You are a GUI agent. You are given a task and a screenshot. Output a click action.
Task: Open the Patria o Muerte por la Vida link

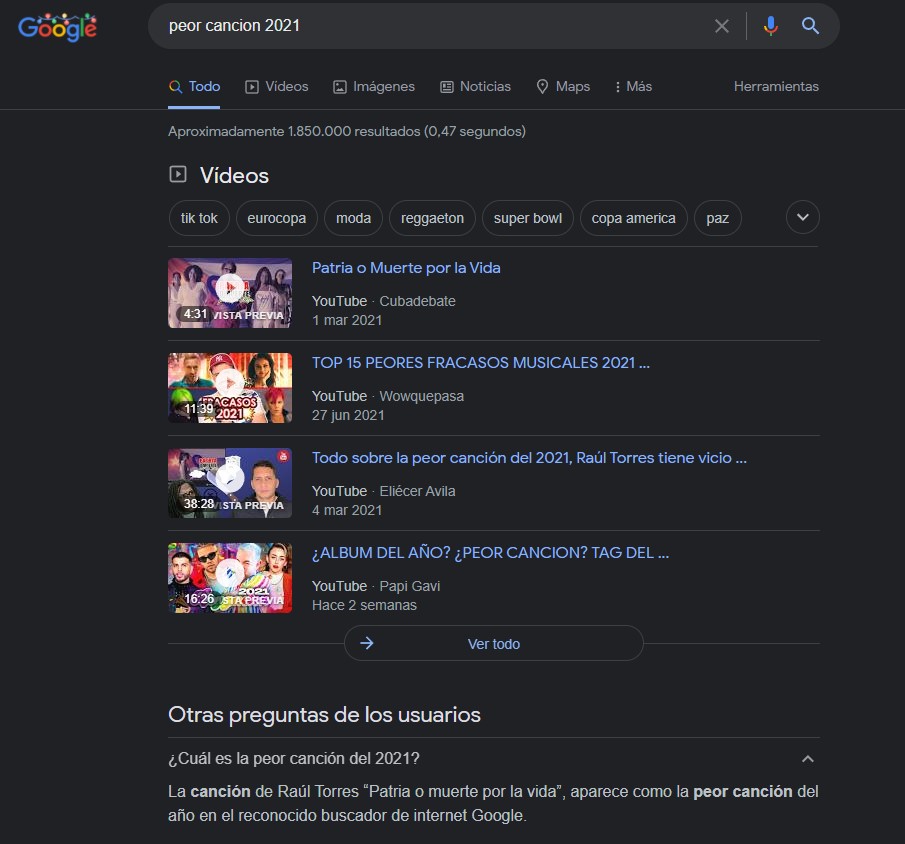[406, 268]
